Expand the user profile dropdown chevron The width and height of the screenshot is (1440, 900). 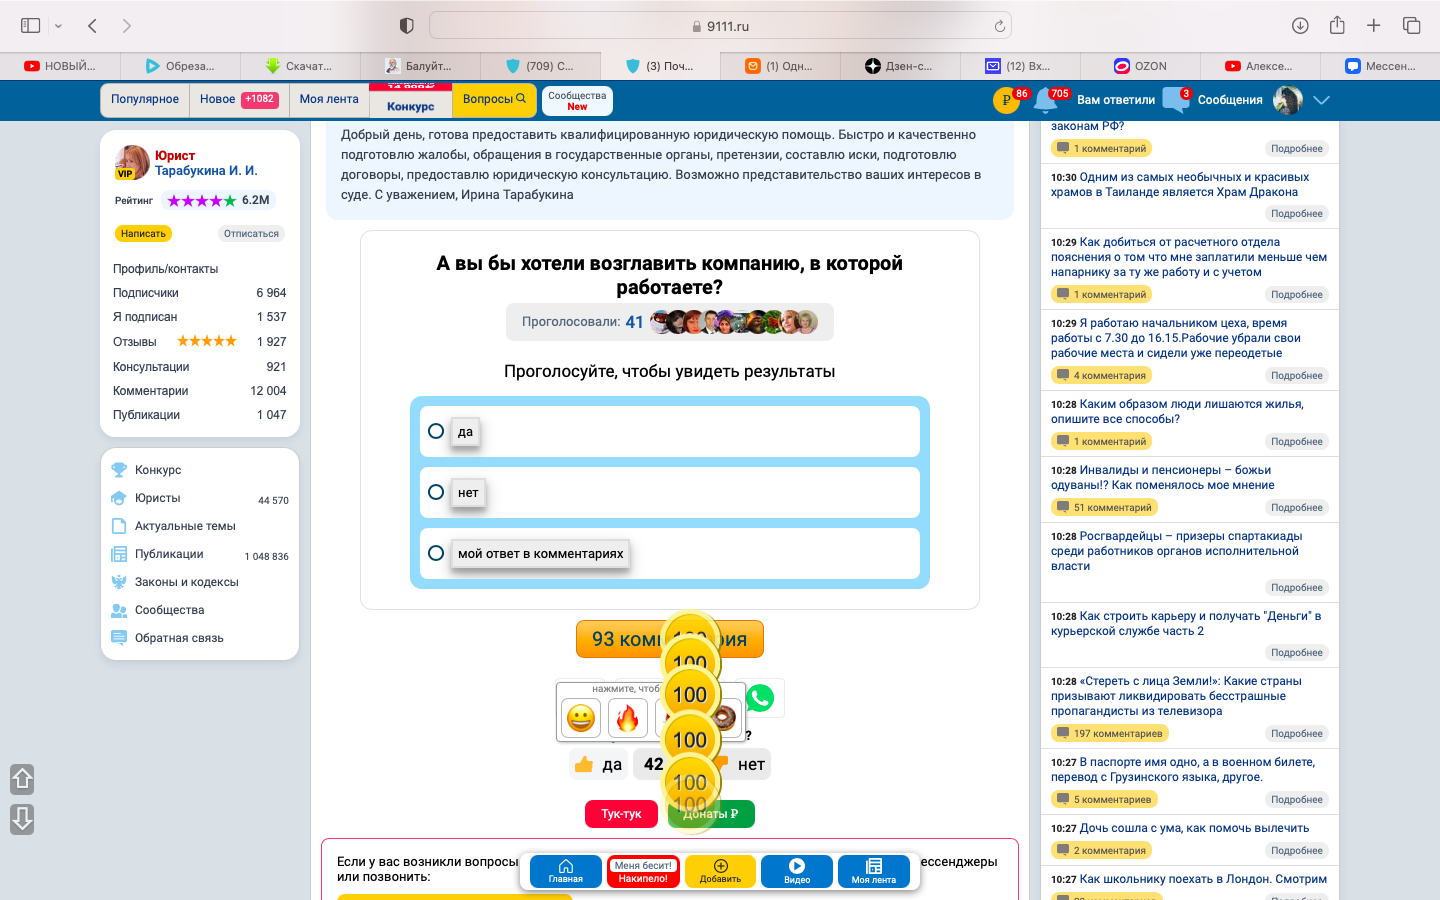pos(1321,100)
